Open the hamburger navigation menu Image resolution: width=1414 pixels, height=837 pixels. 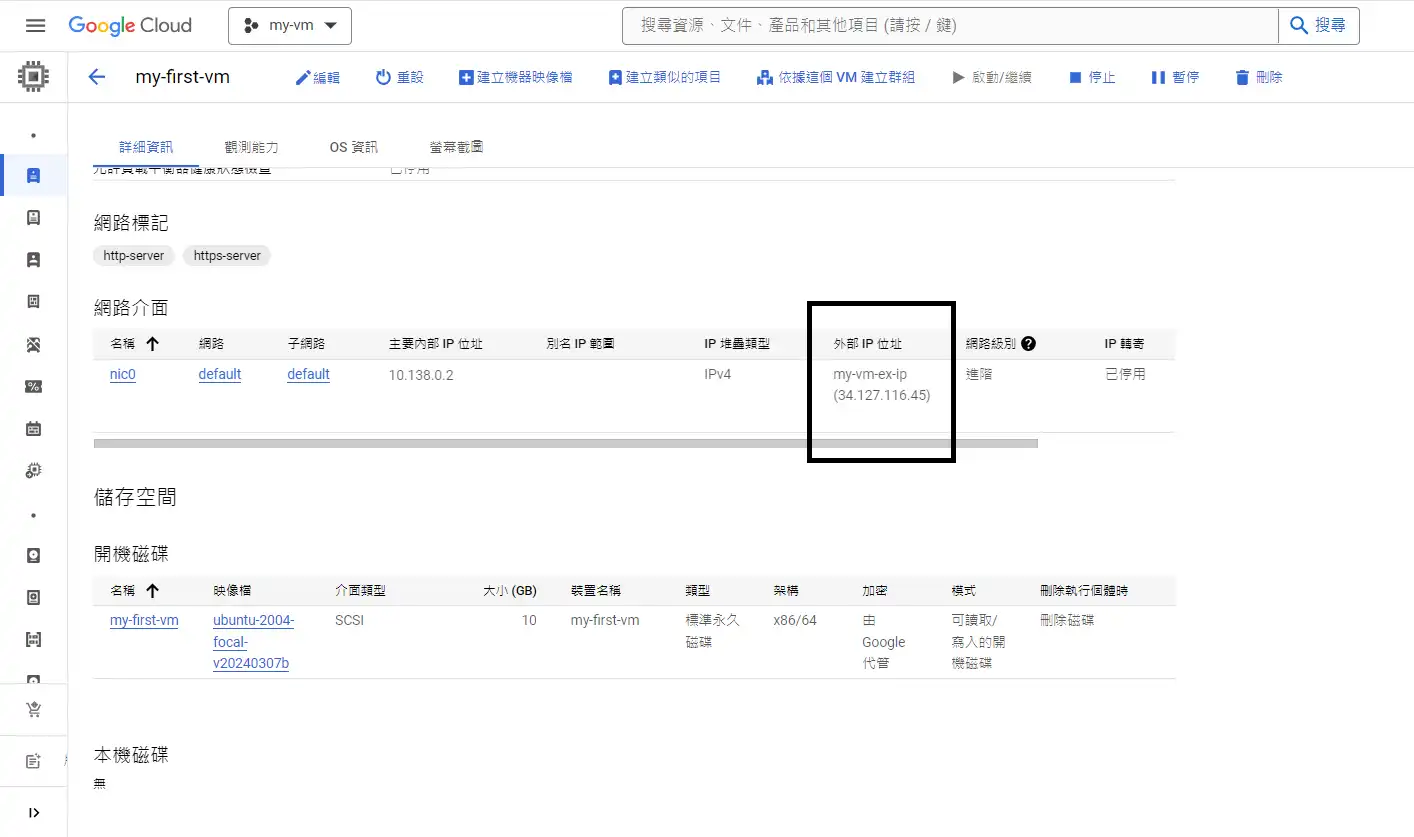[35, 26]
